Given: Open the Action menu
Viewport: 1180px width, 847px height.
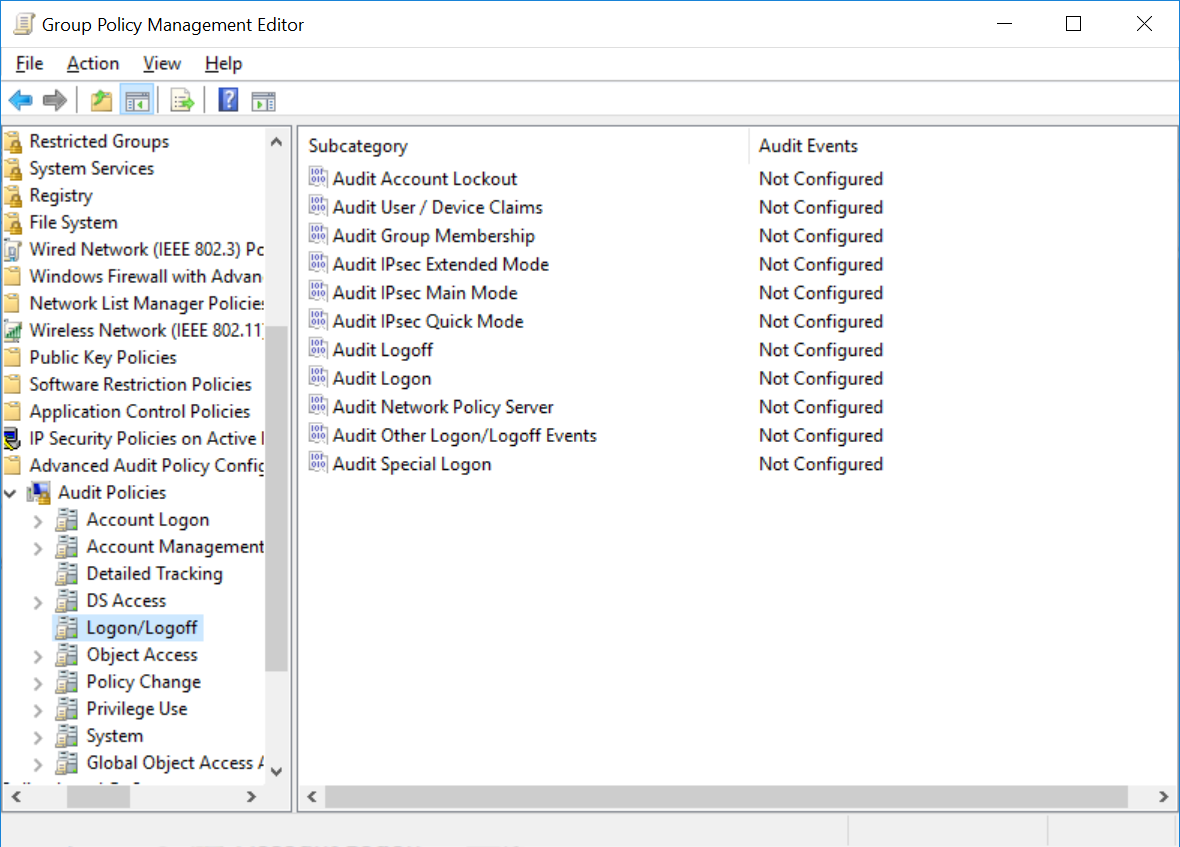Looking at the screenshot, I should [x=92, y=63].
